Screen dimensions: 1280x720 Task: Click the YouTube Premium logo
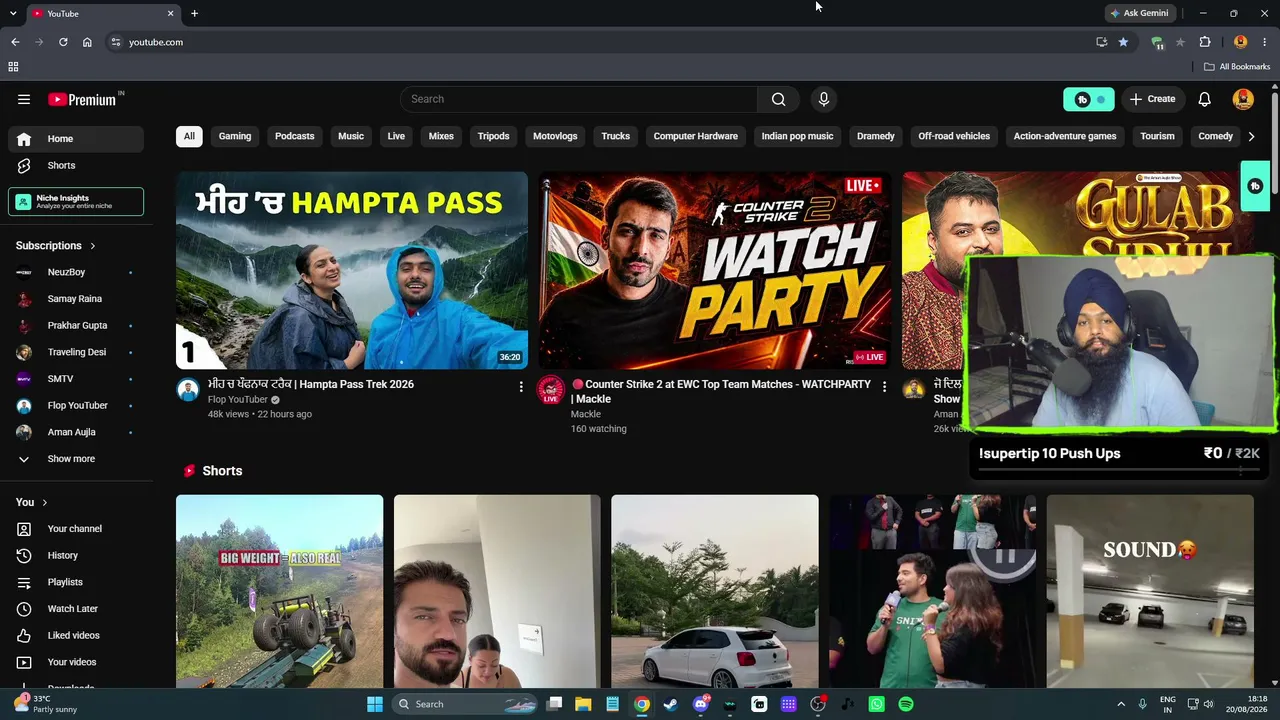click(84, 99)
